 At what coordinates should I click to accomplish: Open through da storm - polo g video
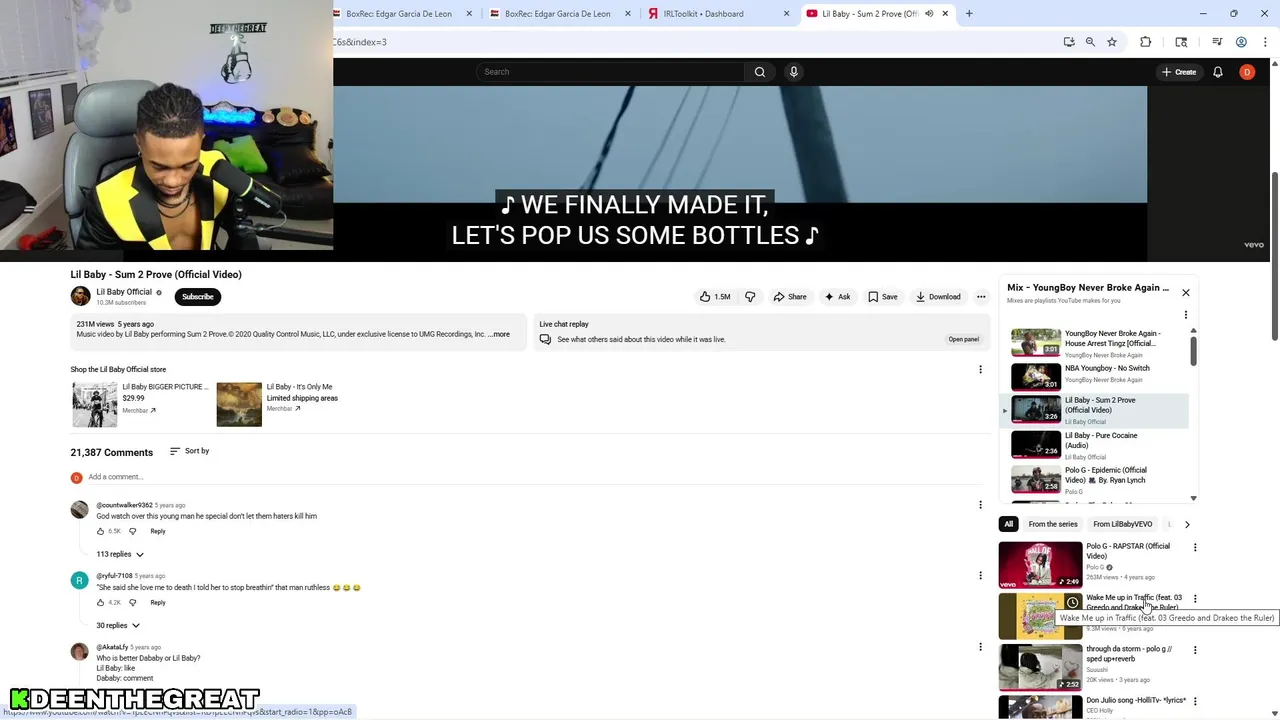[x=1040, y=667]
